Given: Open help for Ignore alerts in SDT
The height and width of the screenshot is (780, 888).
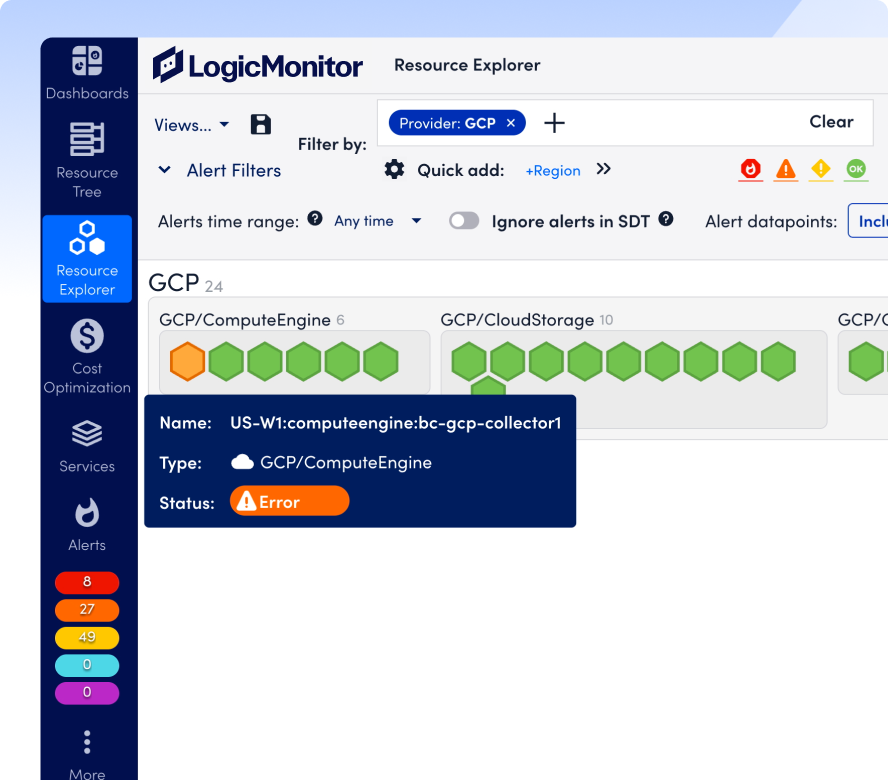Looking at the screenshot, I should click(666, 219).
